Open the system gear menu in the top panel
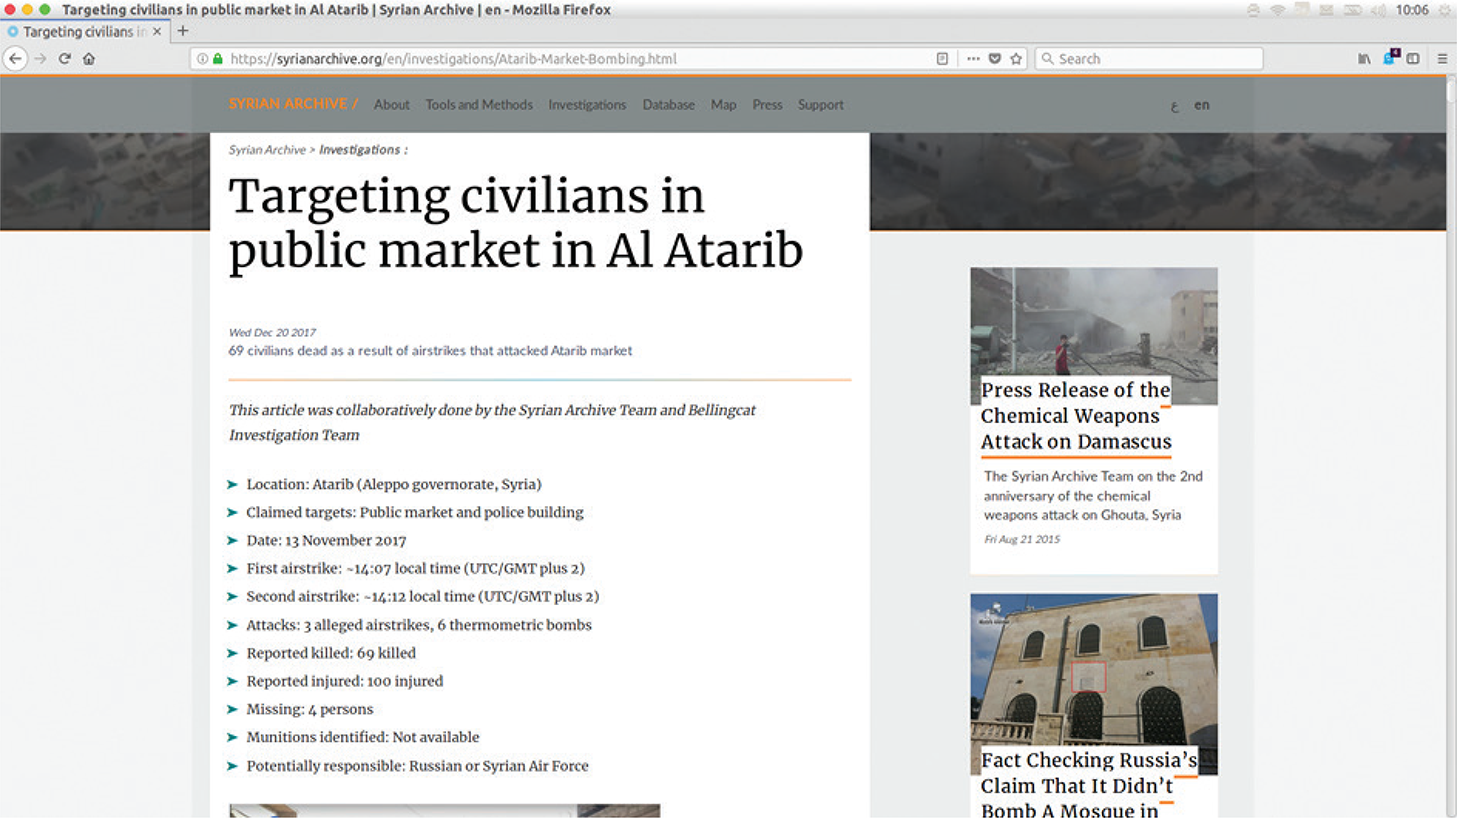Screen dimensions: 1457x818 pyautogui.click(x=1445, y=10)
